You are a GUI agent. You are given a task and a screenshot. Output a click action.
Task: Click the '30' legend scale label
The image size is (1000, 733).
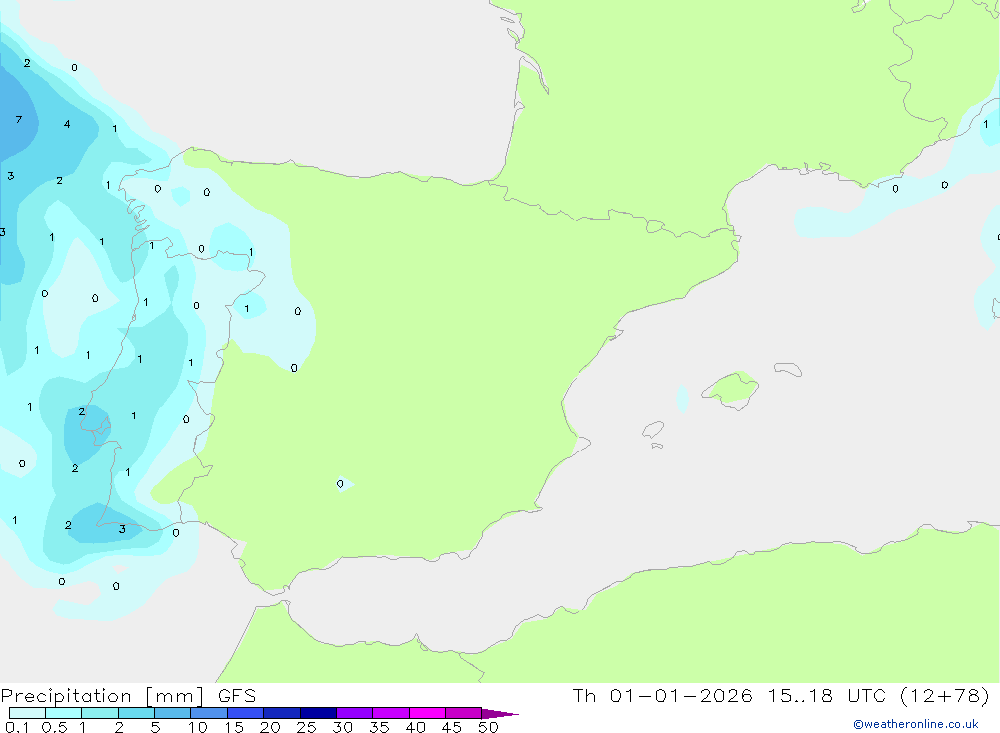click(x=343, y=727)
